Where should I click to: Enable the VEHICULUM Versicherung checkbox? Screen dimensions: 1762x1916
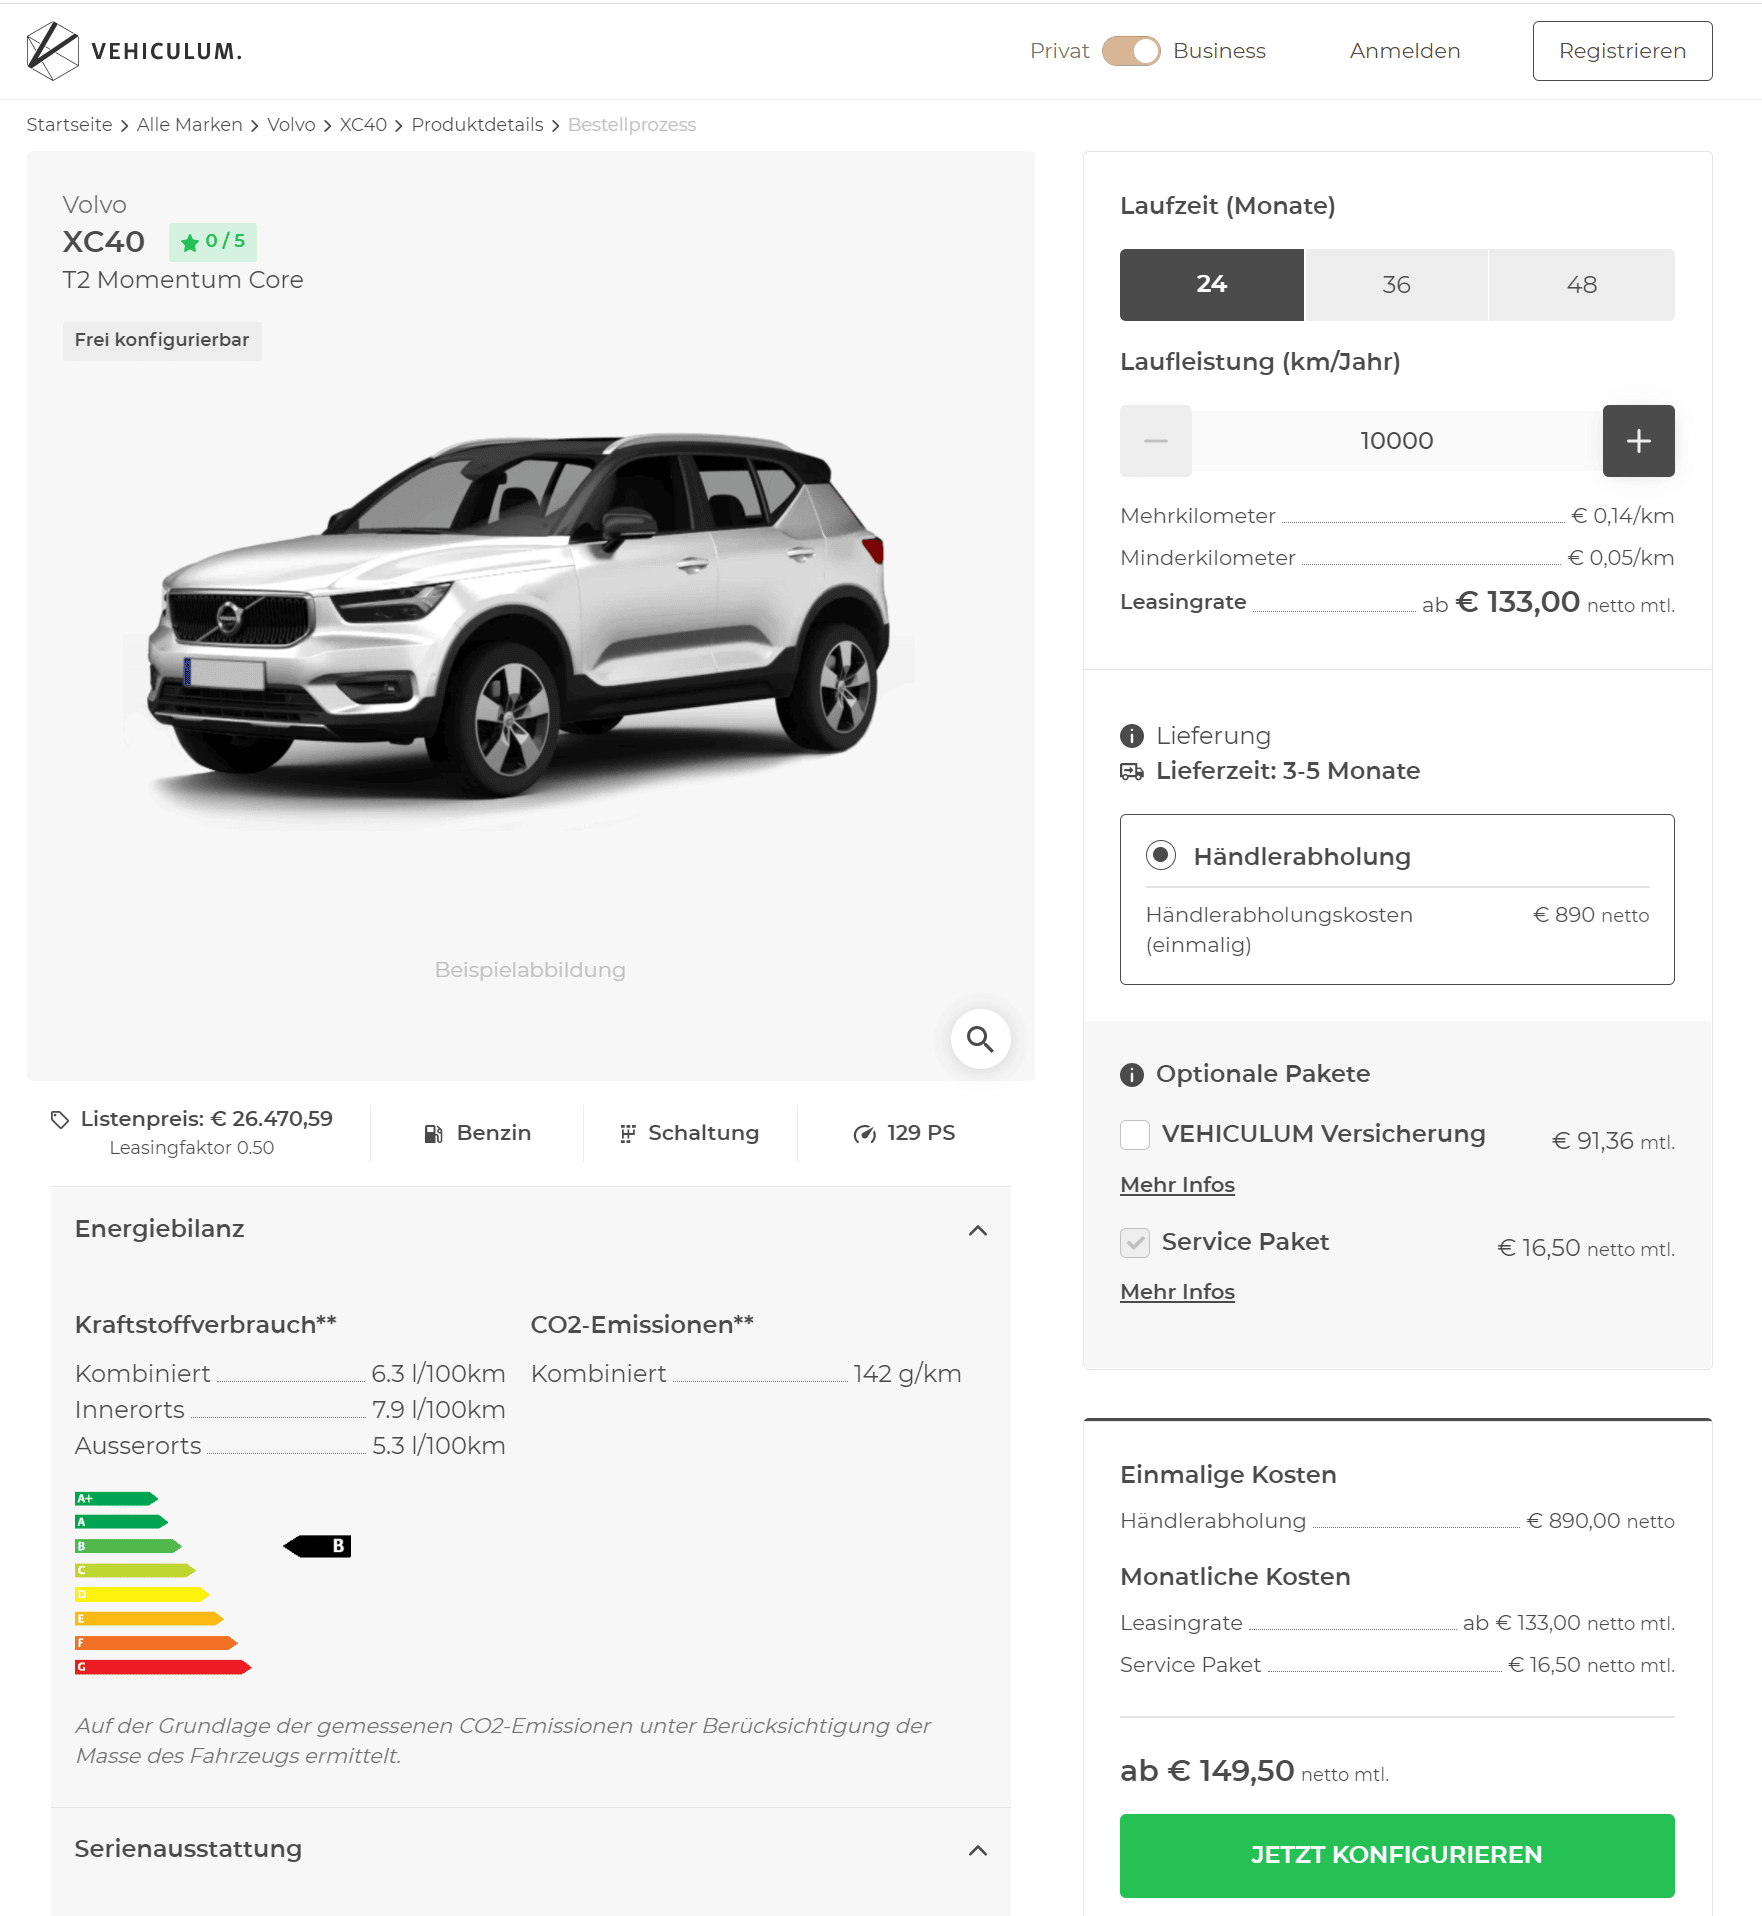pyautogui.click(x=1134, y=1135)
